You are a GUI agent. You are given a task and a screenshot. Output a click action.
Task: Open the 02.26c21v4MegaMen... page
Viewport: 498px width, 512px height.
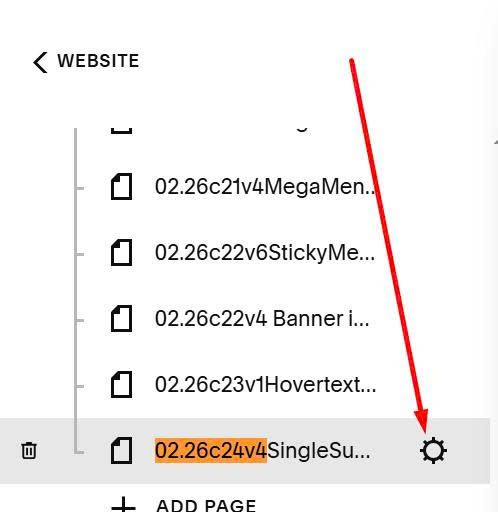(265, 187)
